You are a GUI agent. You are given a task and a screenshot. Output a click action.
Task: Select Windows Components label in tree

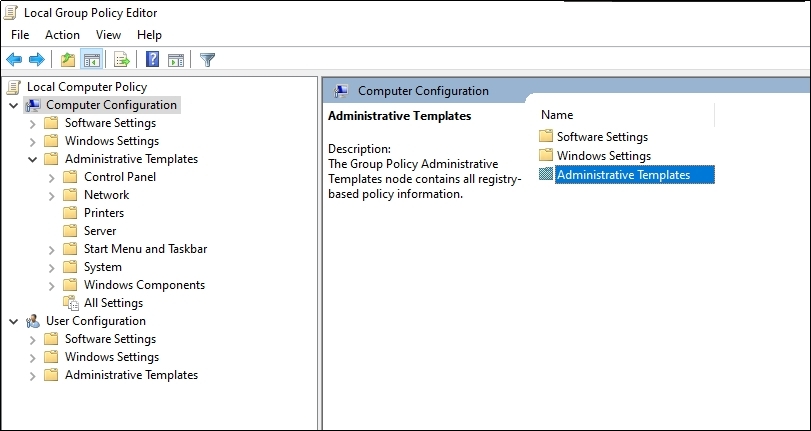144,285
